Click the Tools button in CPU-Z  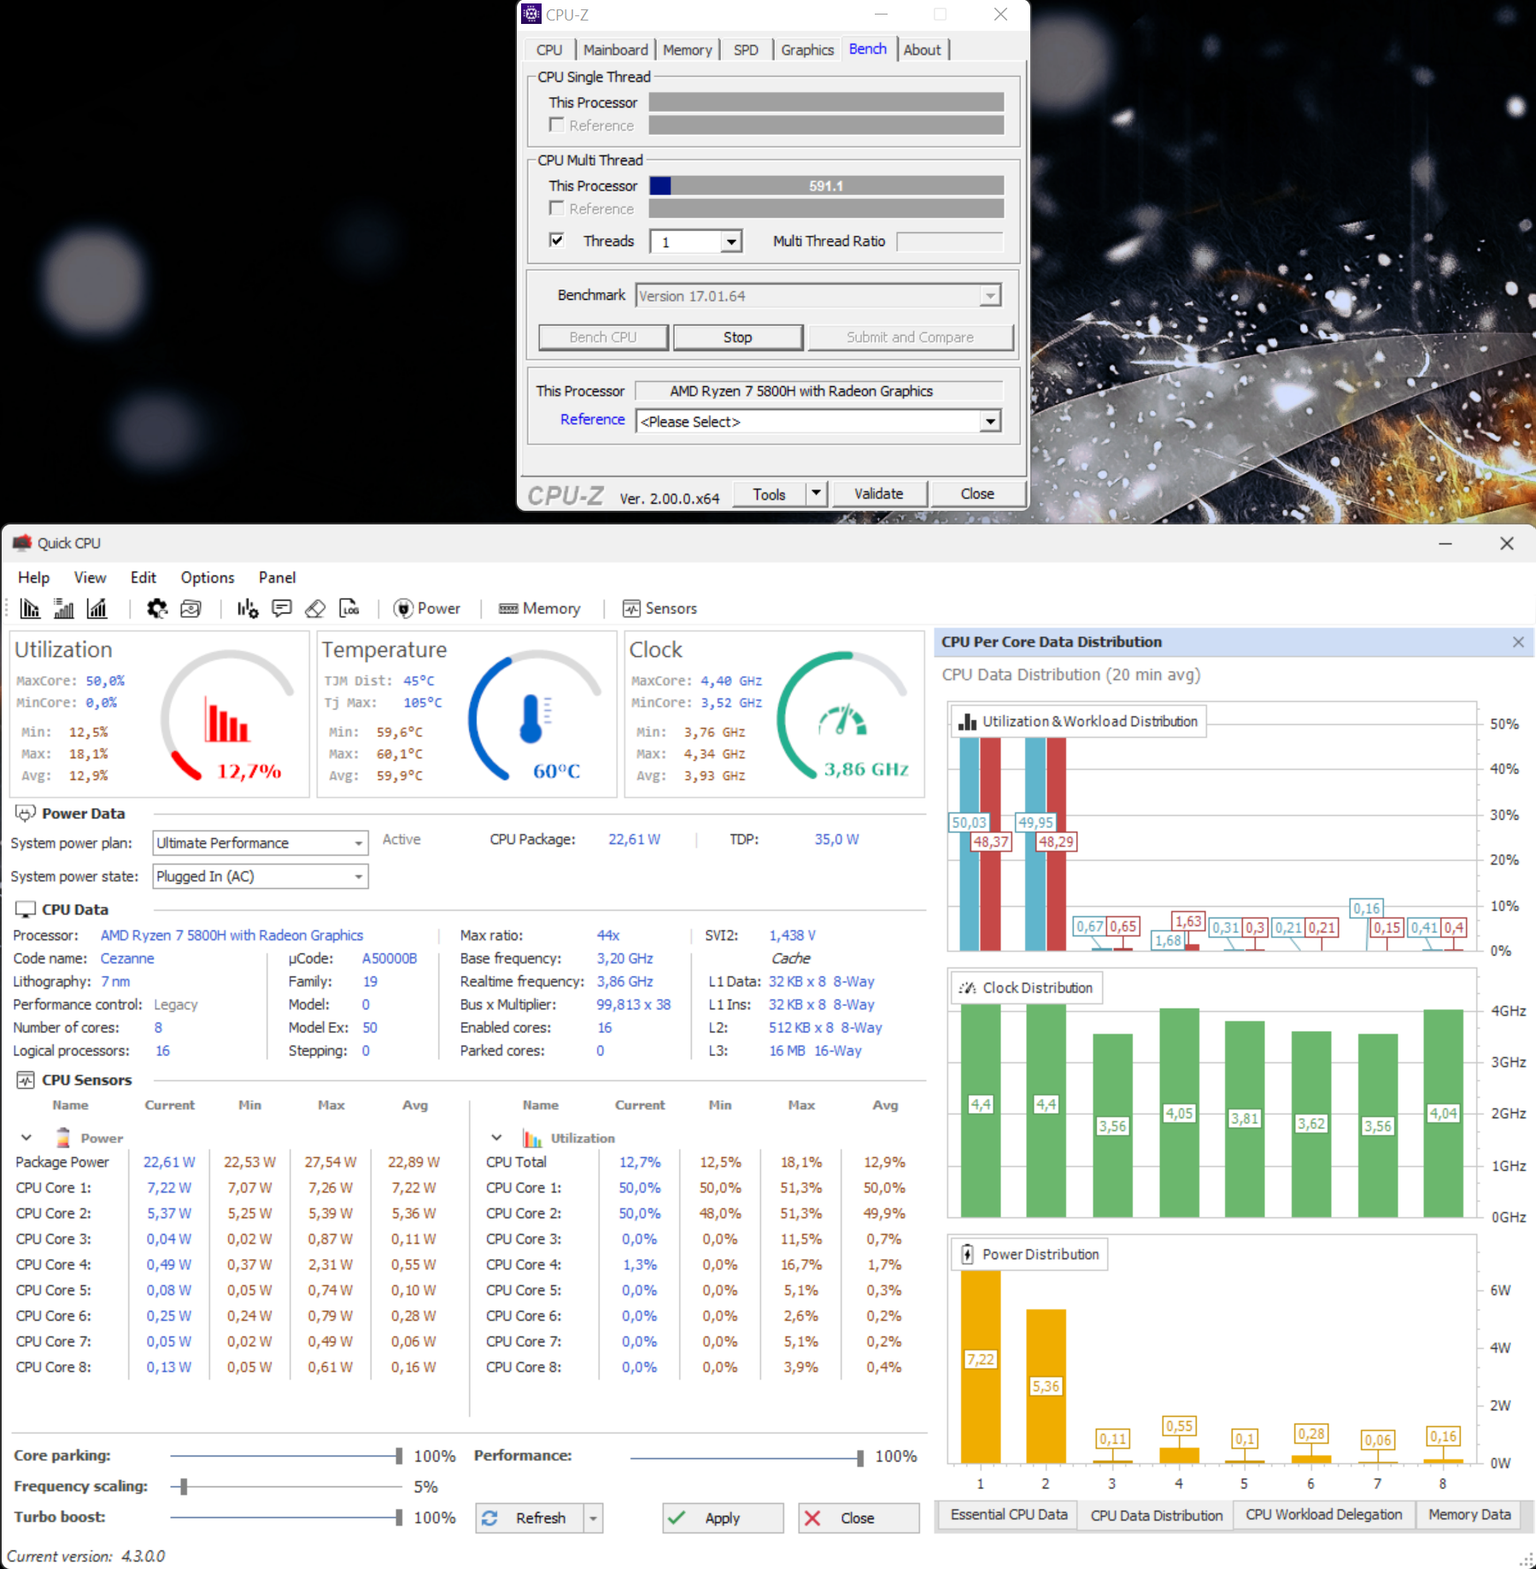point(769,494)
